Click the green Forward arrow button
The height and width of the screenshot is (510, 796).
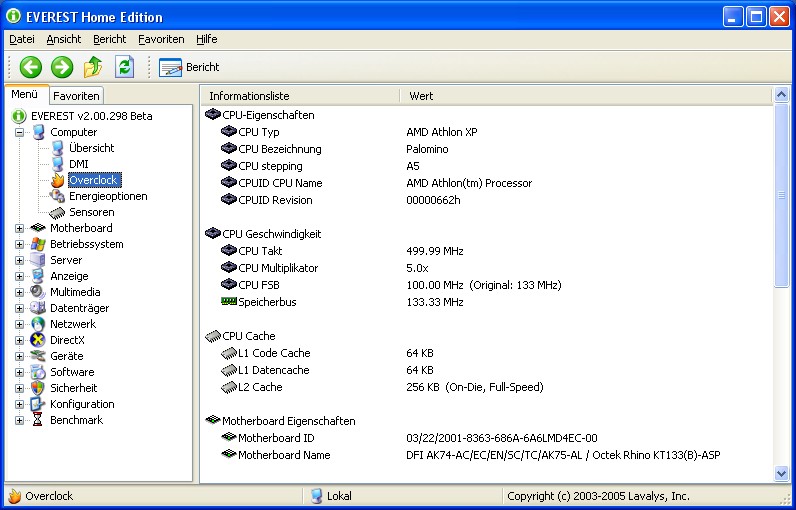62,67
